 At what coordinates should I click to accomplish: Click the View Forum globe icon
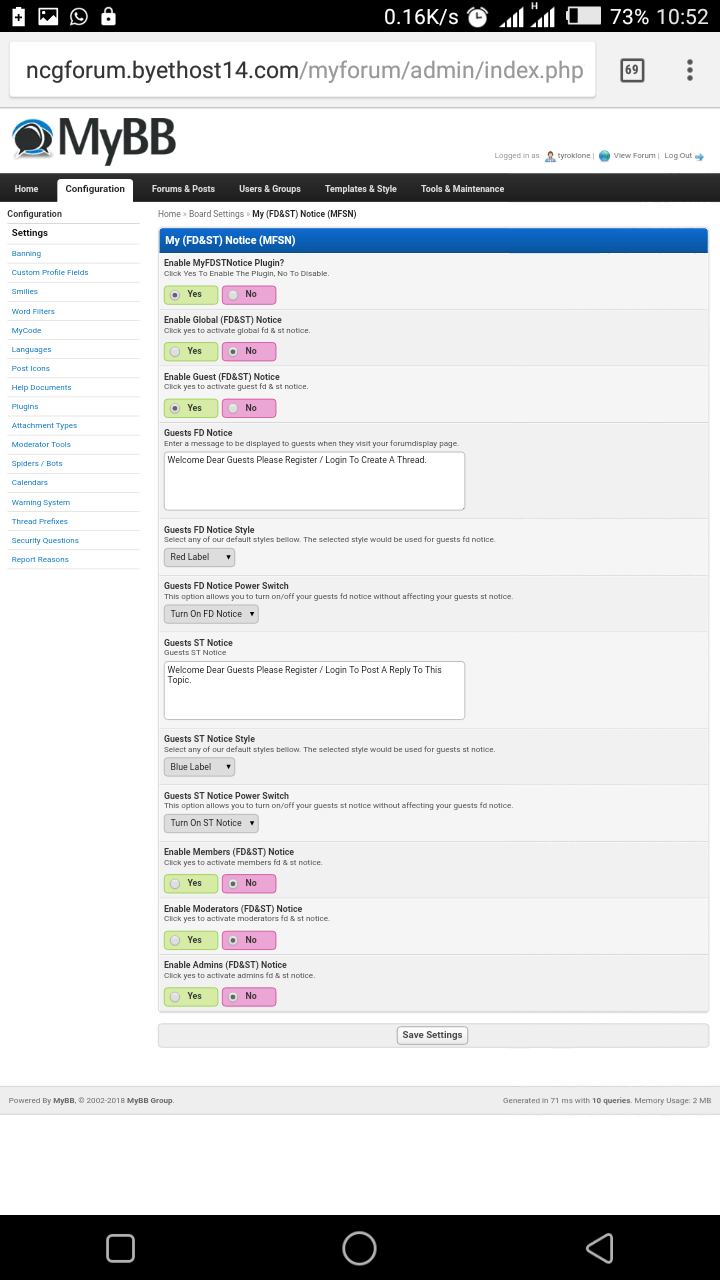[604, 156]
